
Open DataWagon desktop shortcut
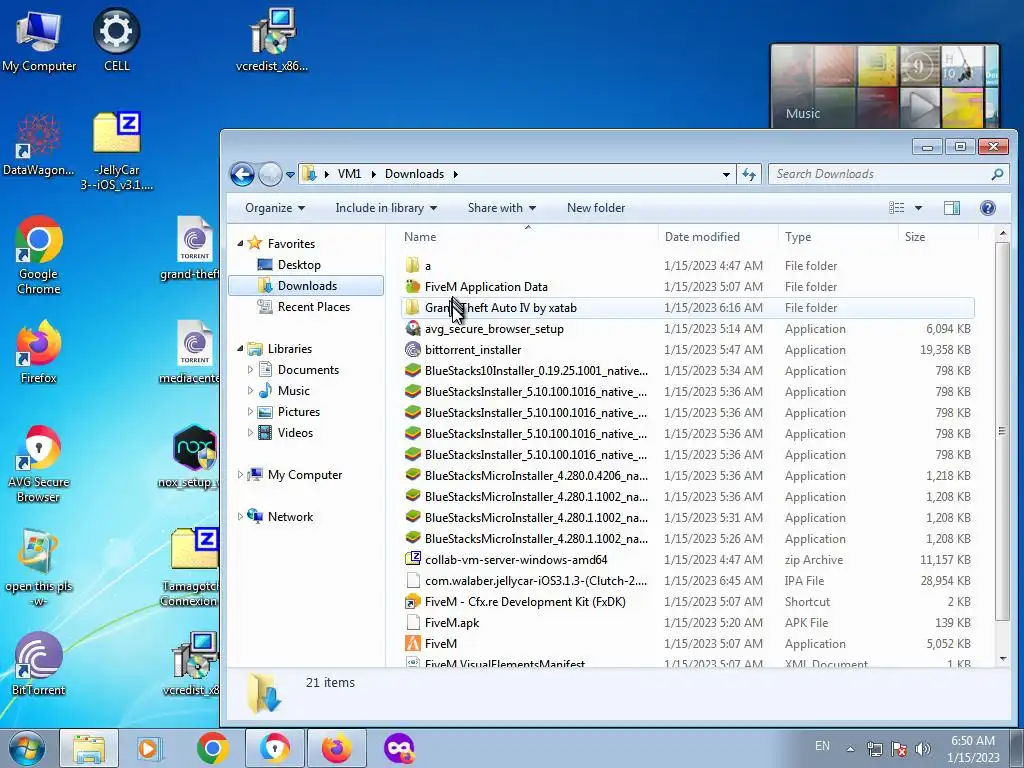coord(39,145)
